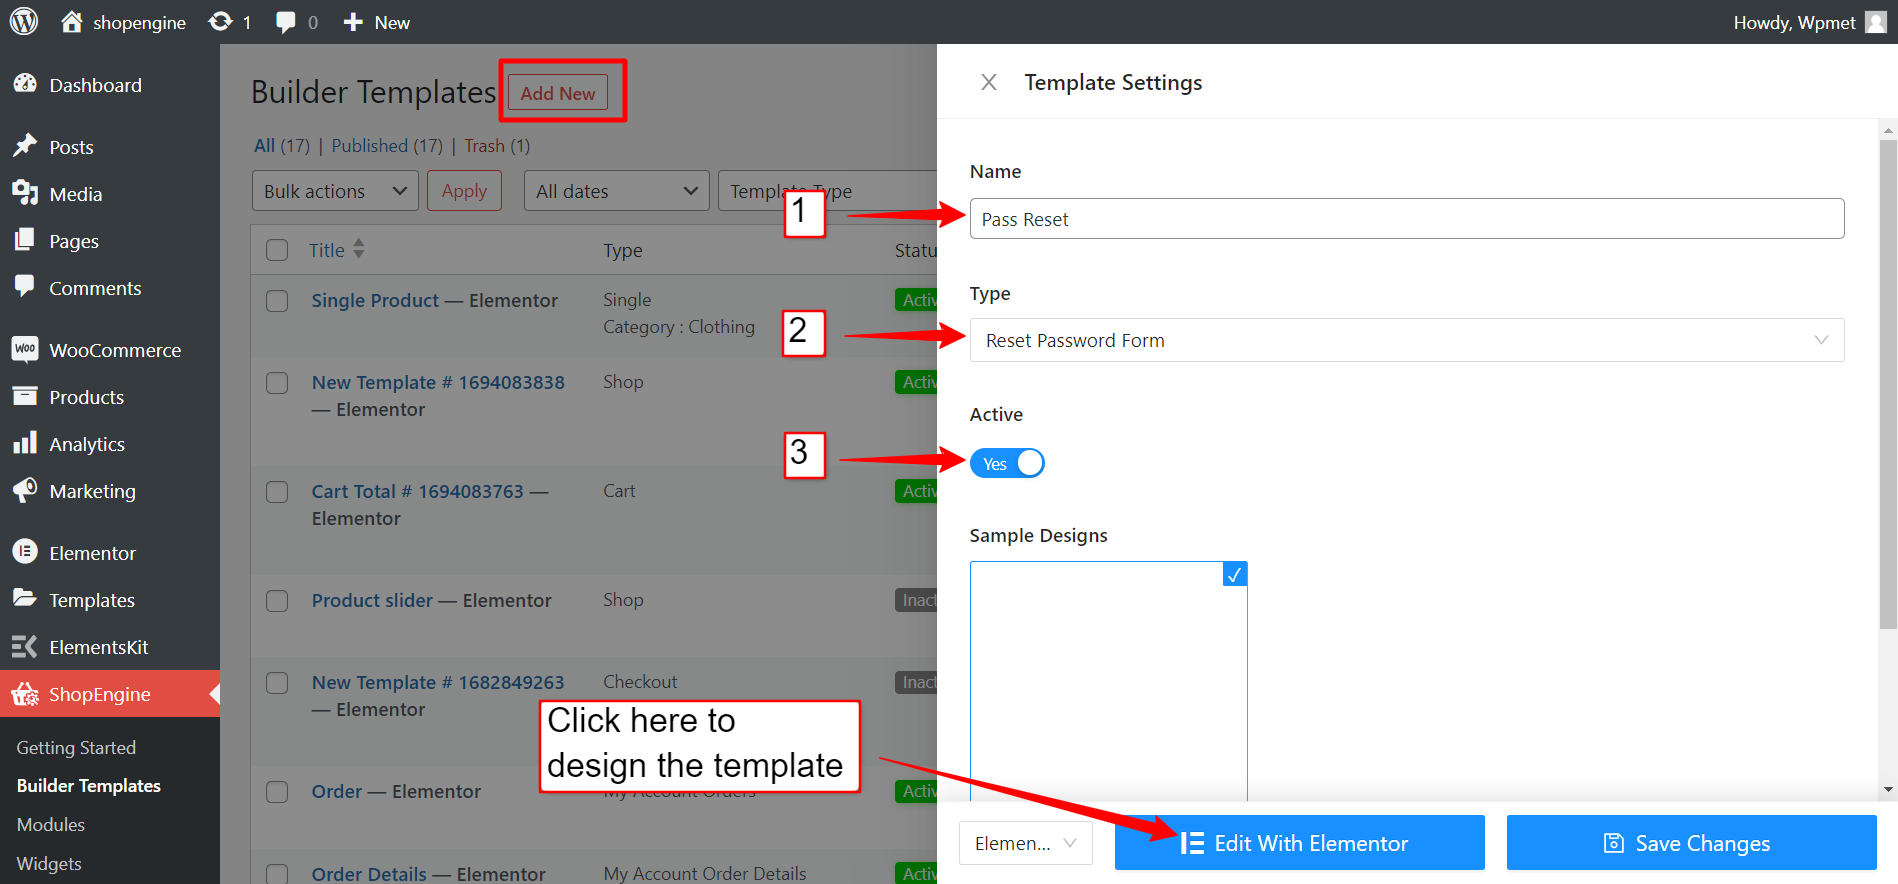Click the Wpmet user avatar

click(x=1876, y=22)
